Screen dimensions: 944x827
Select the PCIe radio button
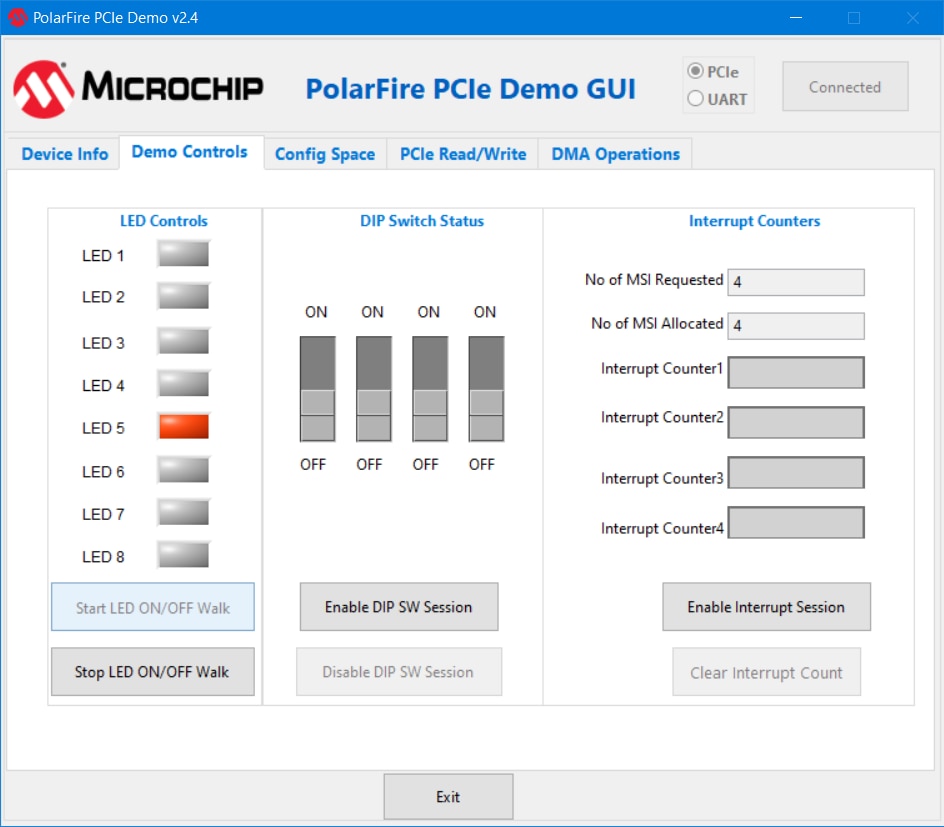pyautogui.click(x=713, y=72)
